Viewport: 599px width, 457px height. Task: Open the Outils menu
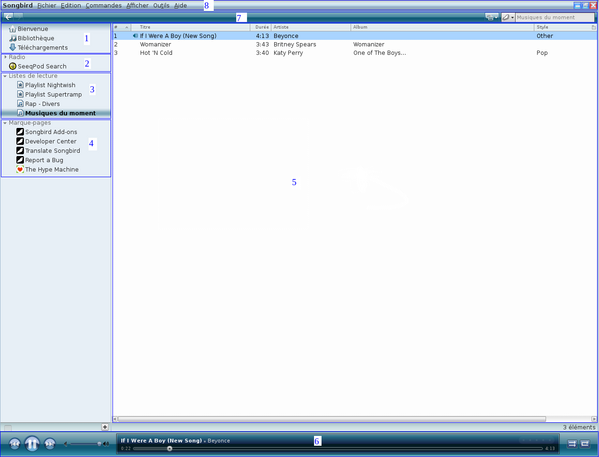click(161, 5)
